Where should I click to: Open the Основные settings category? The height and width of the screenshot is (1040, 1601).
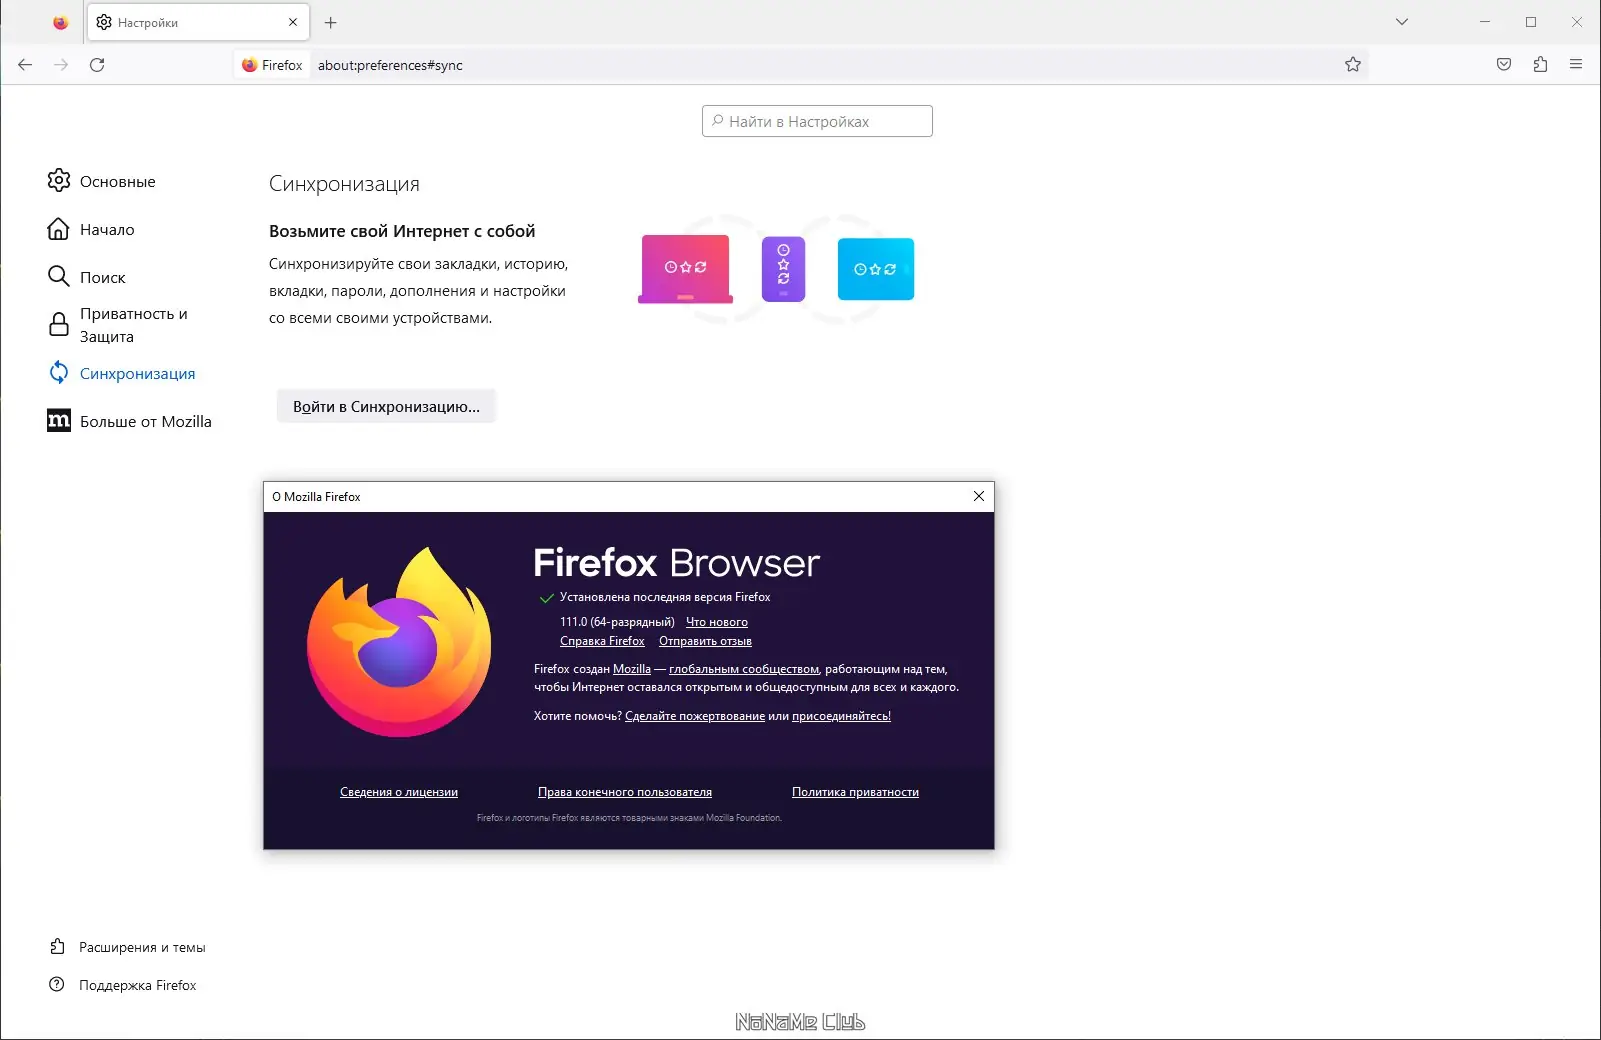(117, 181)
